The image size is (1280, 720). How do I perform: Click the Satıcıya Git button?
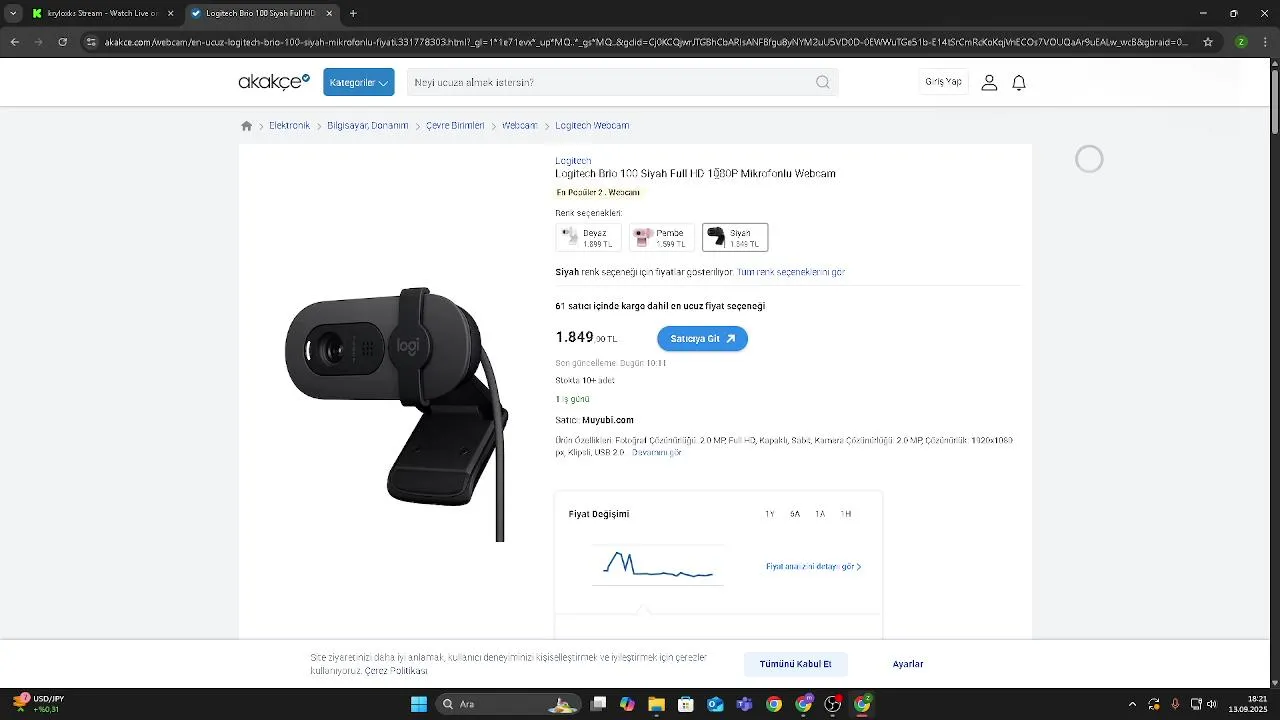pos(702,339)
